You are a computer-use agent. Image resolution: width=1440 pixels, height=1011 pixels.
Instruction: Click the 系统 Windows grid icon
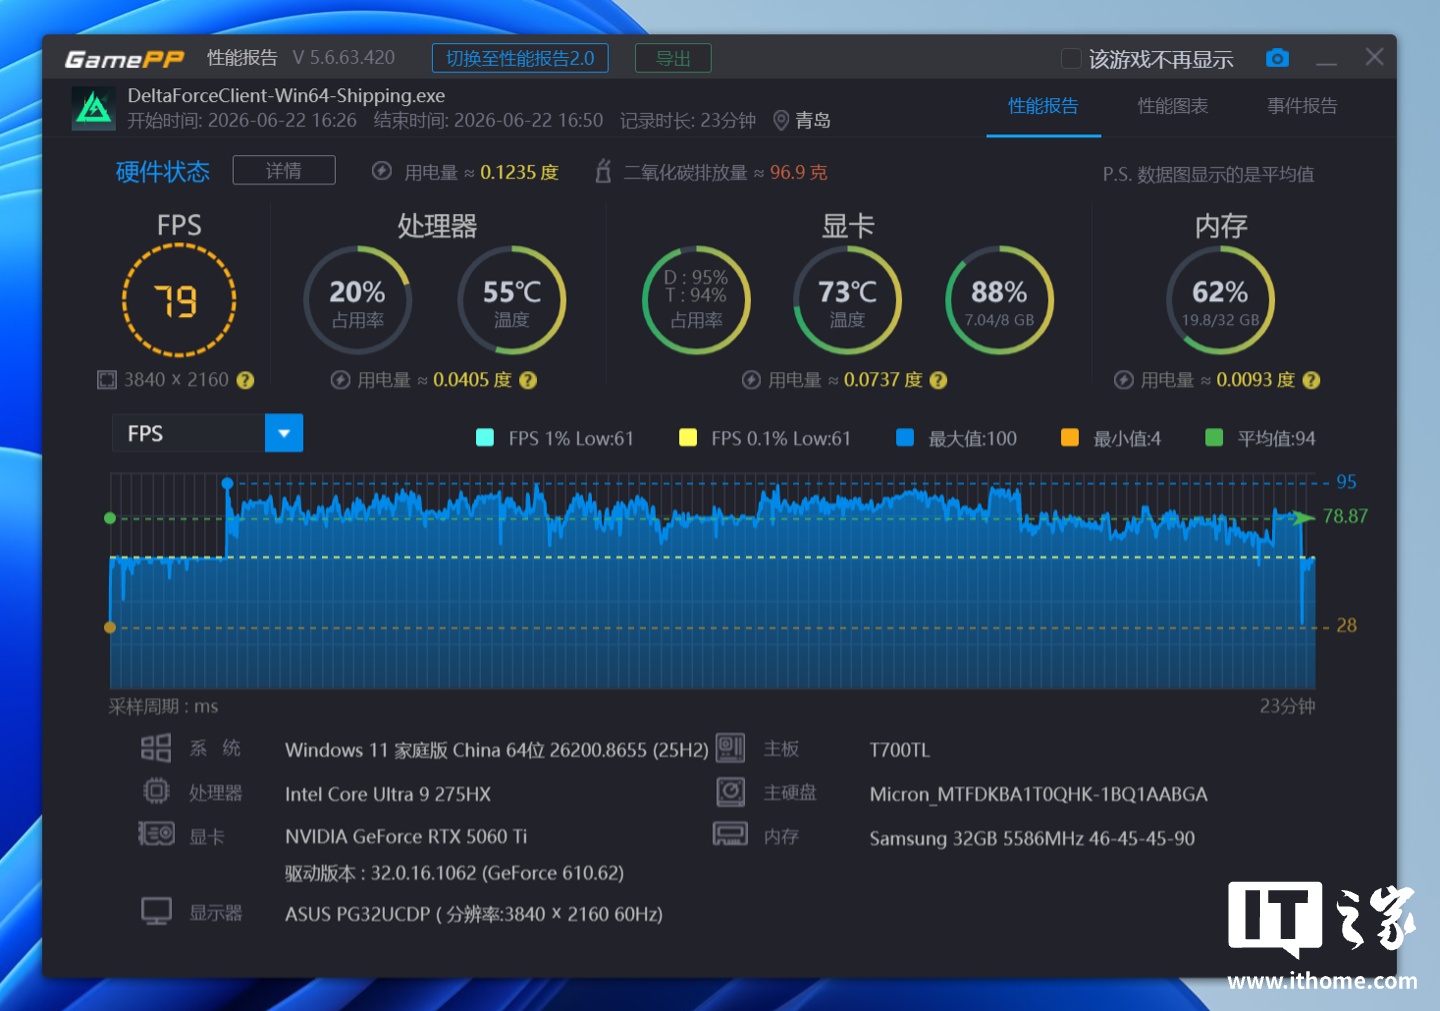[156, 748]
